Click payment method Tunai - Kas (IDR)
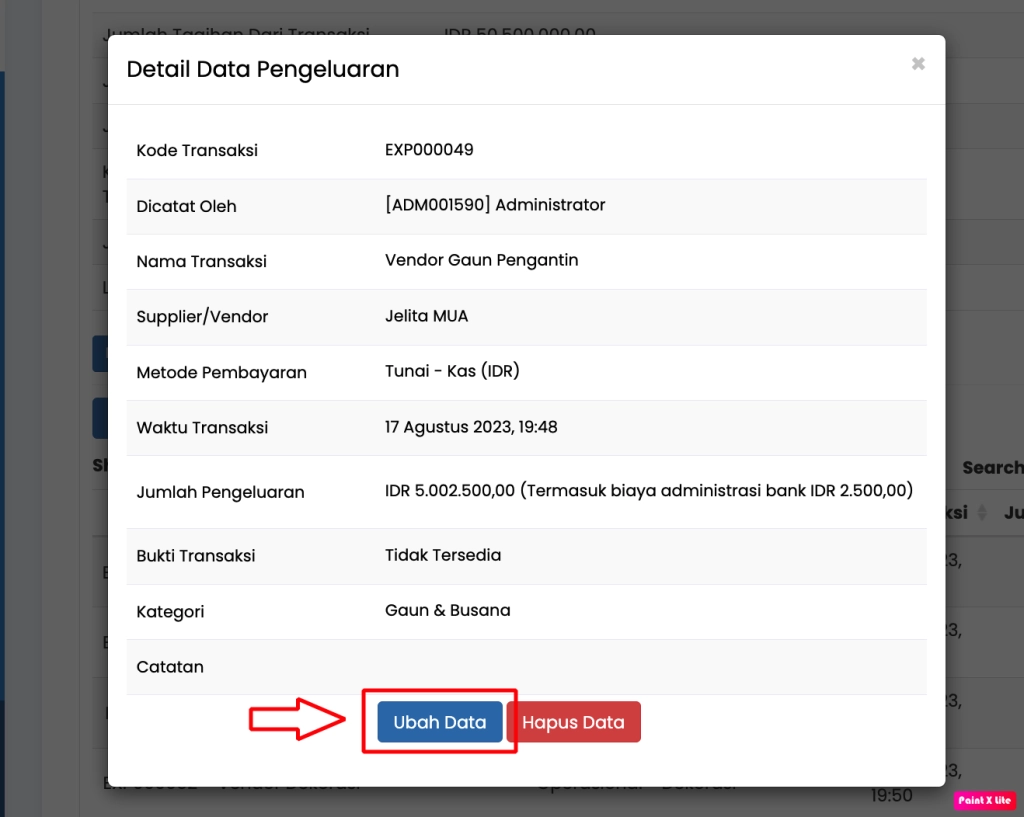 452,371
